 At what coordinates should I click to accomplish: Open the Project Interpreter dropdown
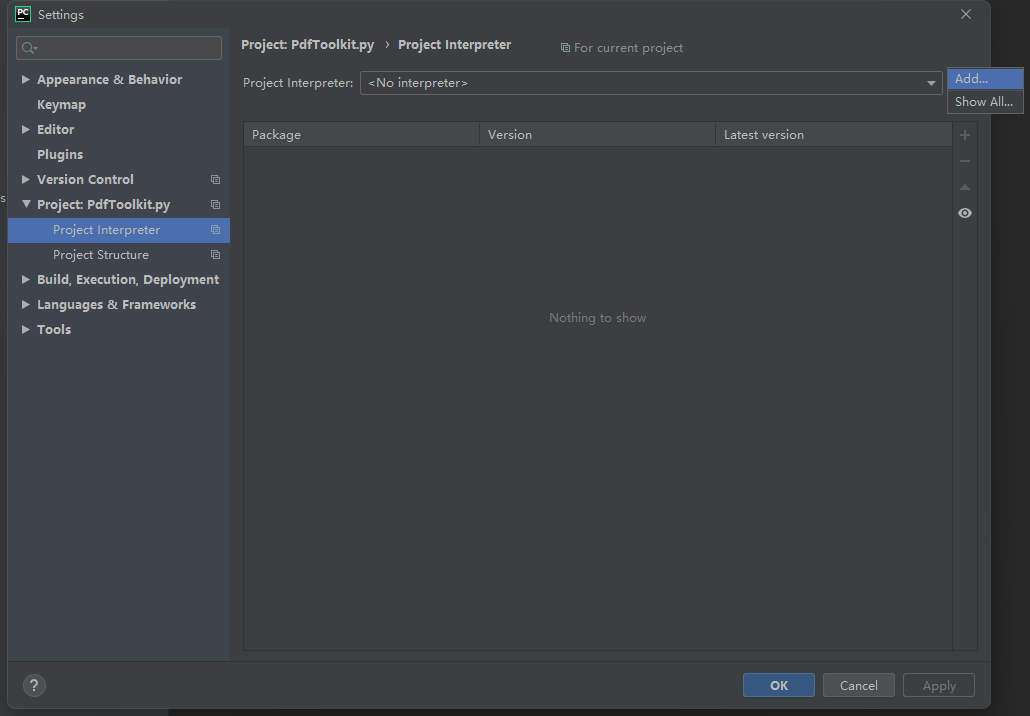(651, 83)
